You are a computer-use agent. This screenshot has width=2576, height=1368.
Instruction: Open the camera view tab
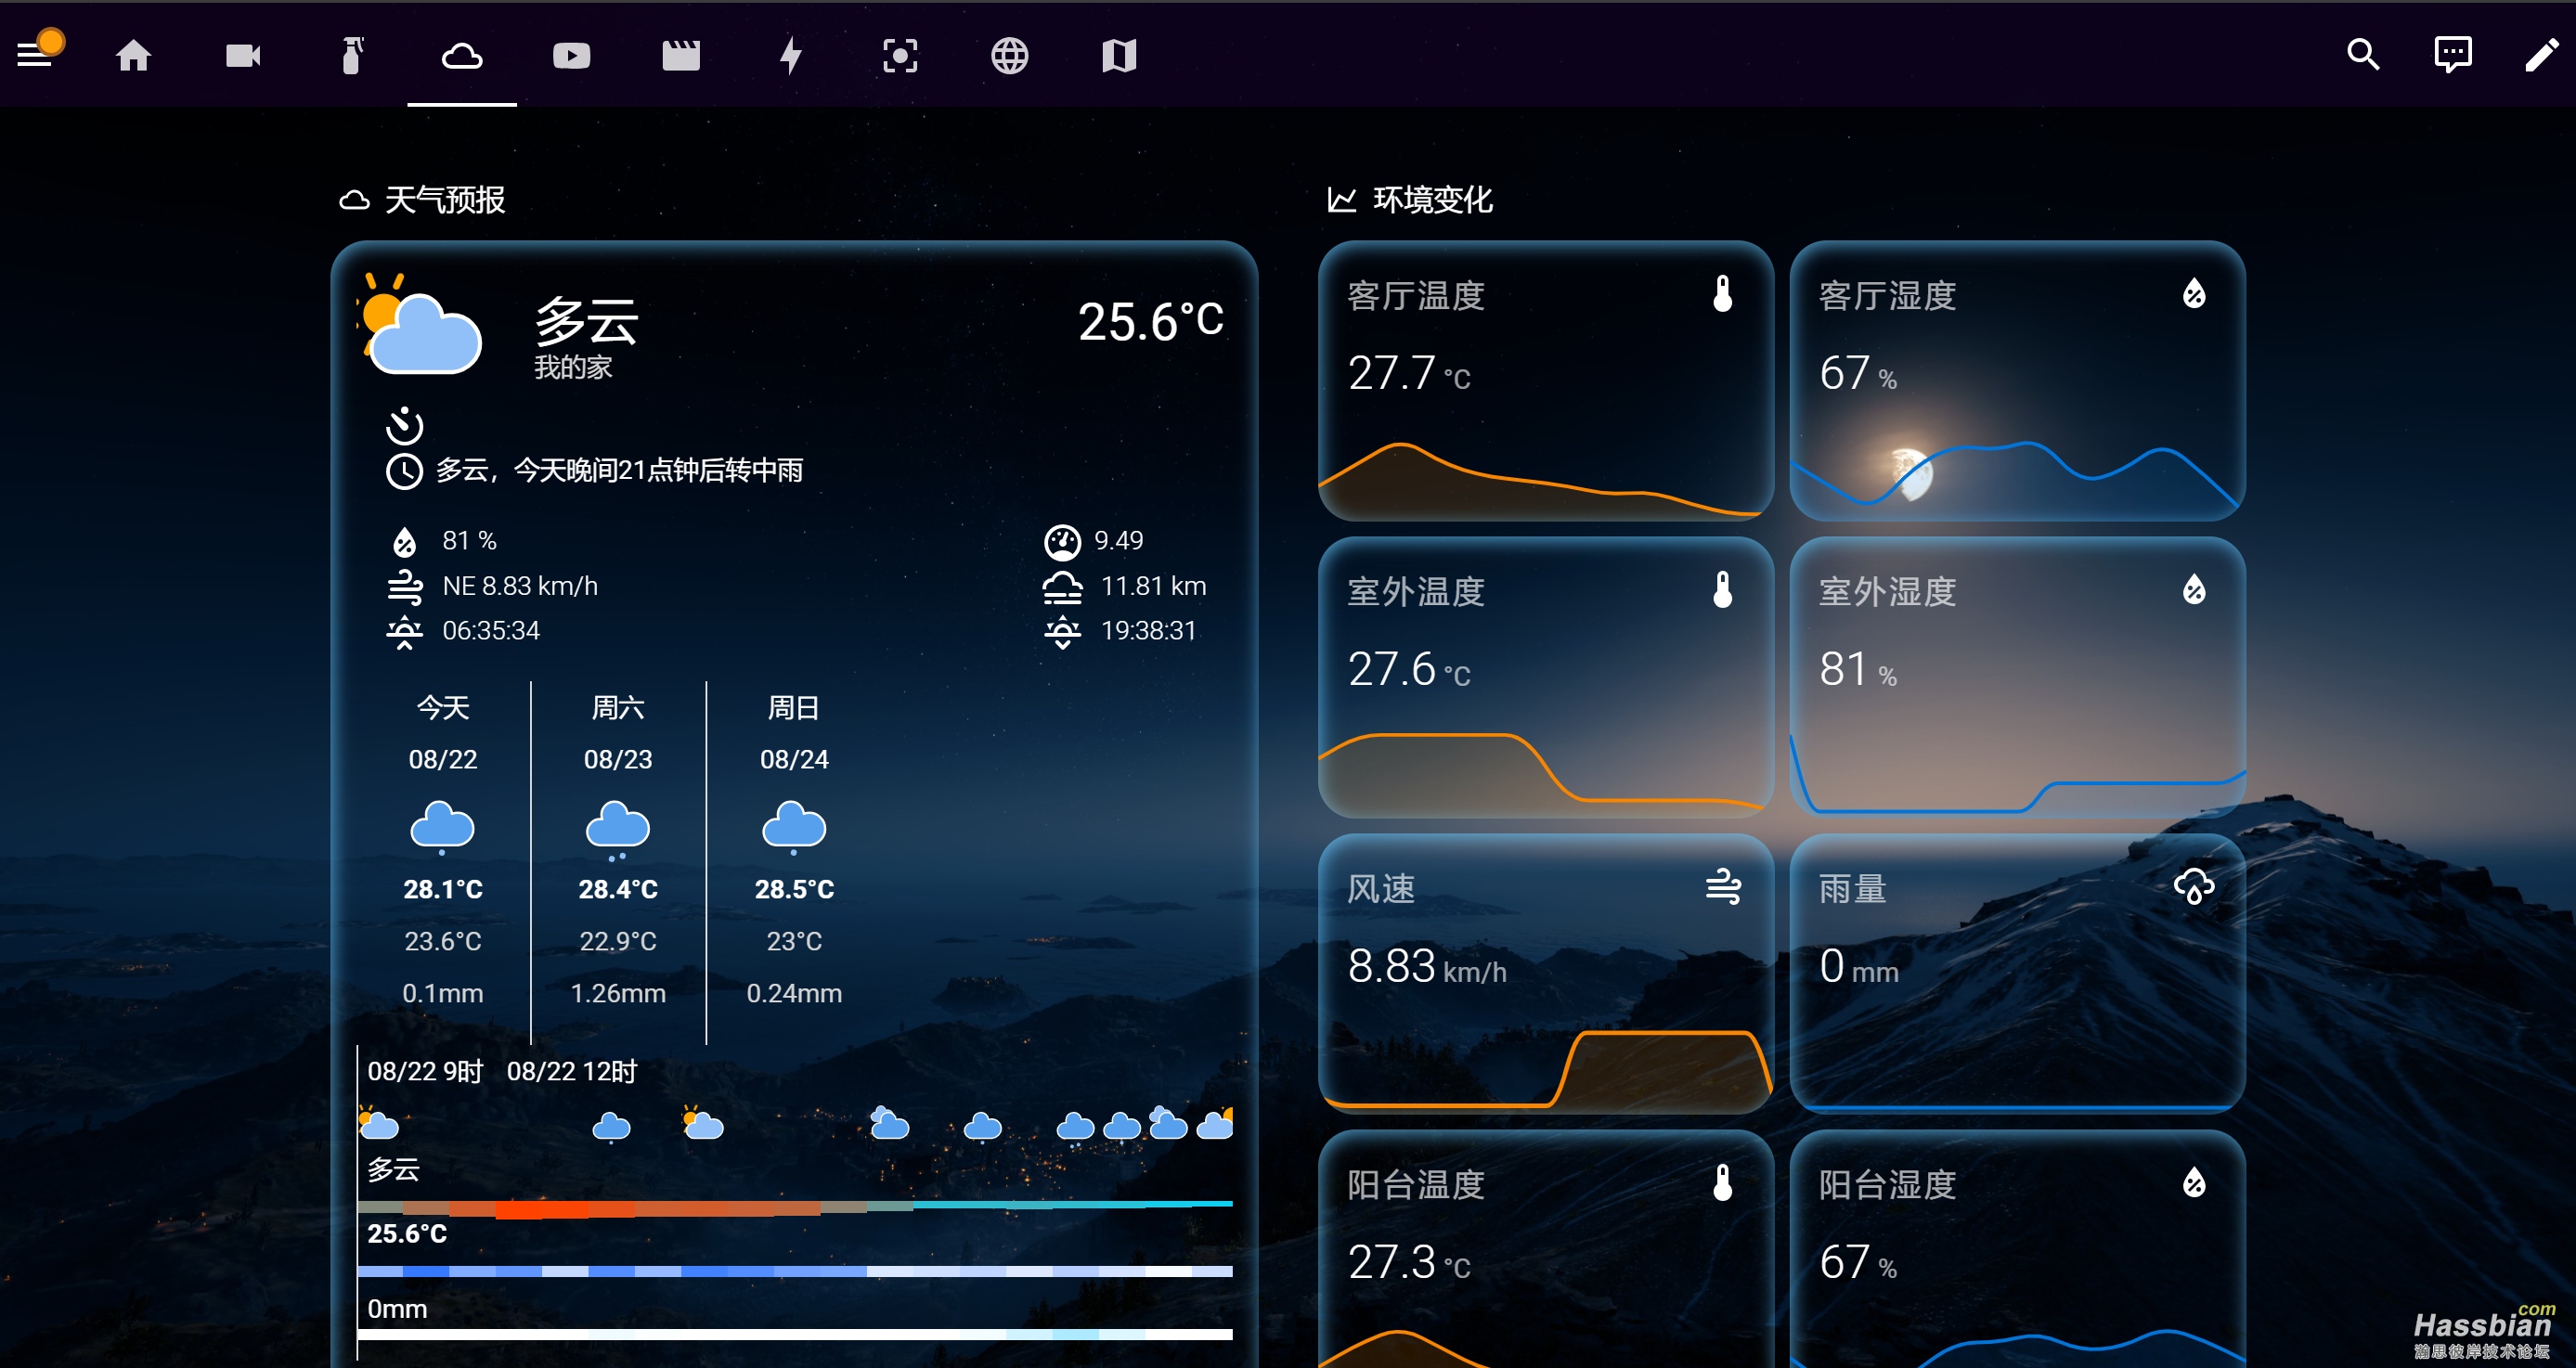[x=243, y=55]
